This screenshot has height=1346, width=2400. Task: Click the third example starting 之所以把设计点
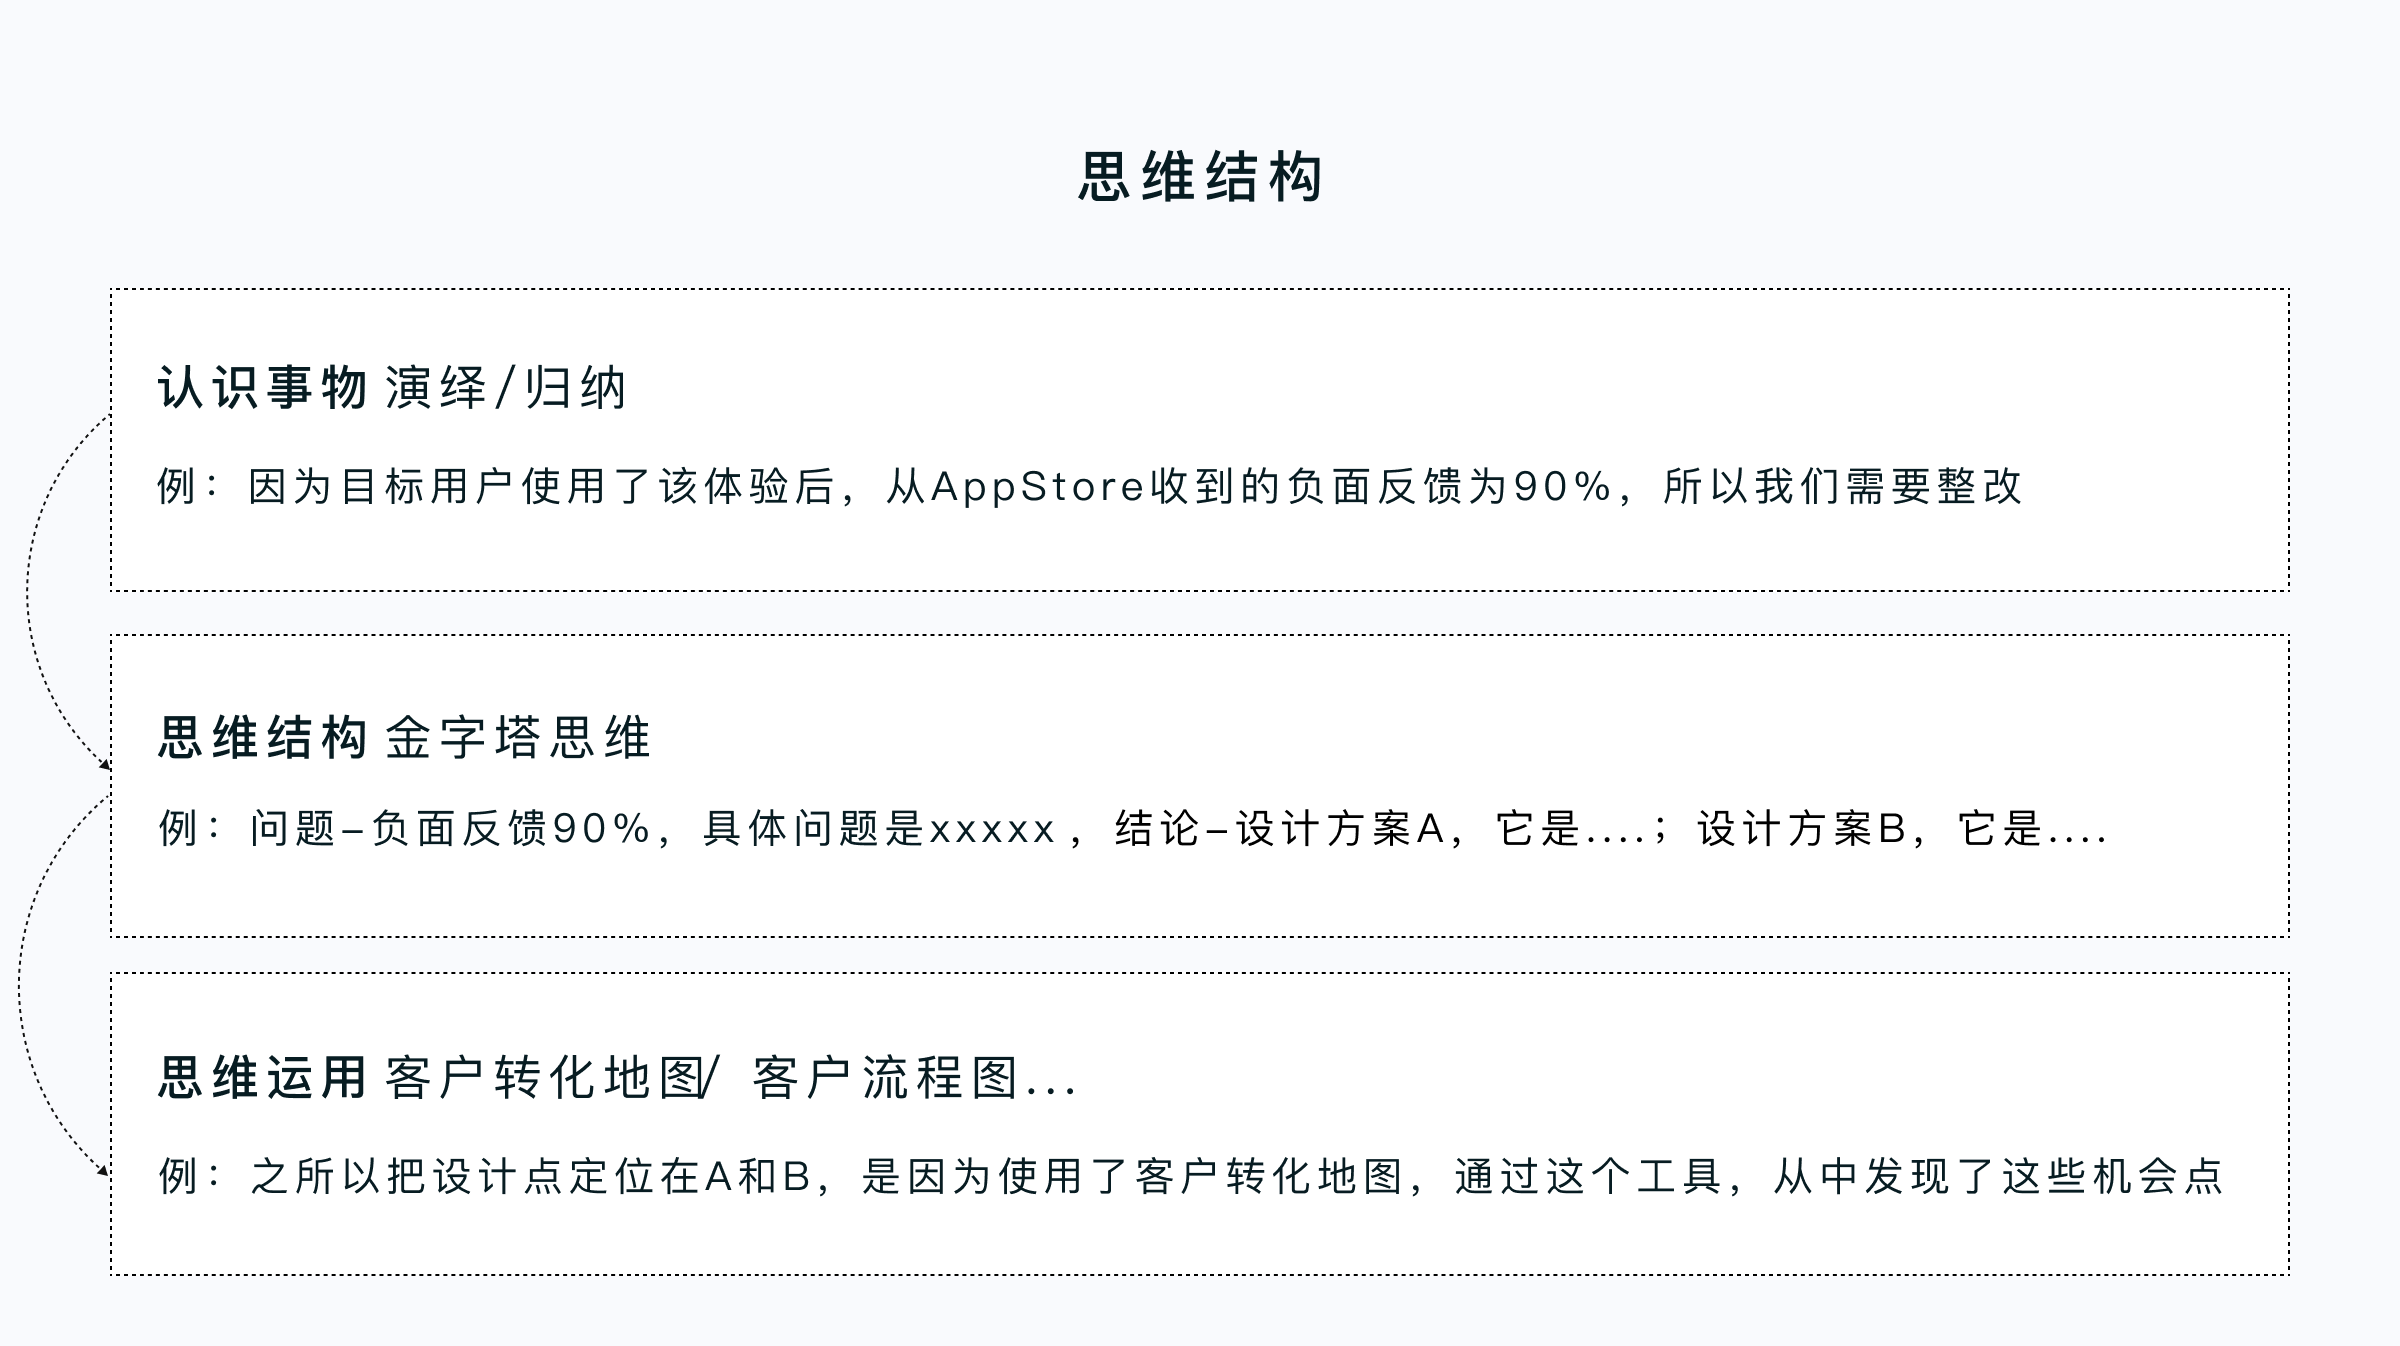1190,1177
